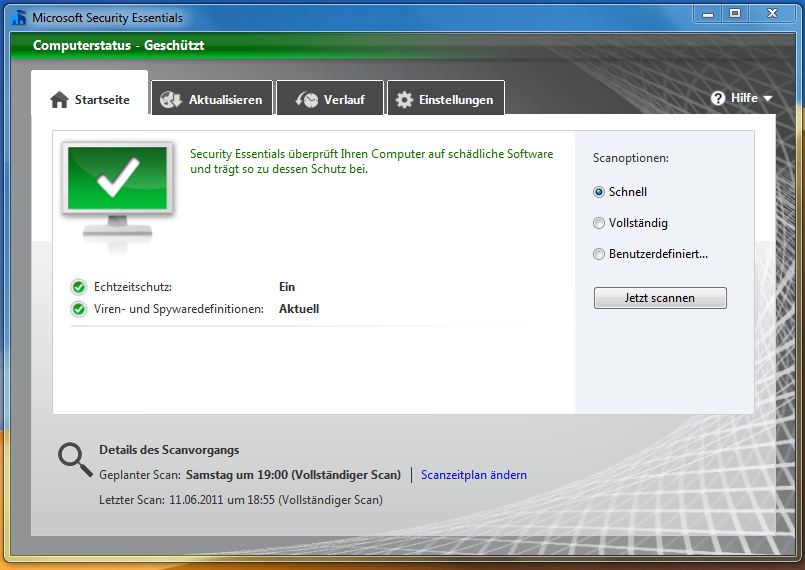Image resolution: width=805 pixels, height=570 pixels.
Task: Click the green check beside Viren- und Spywaredefinitionen
Action: pos(79,309)
